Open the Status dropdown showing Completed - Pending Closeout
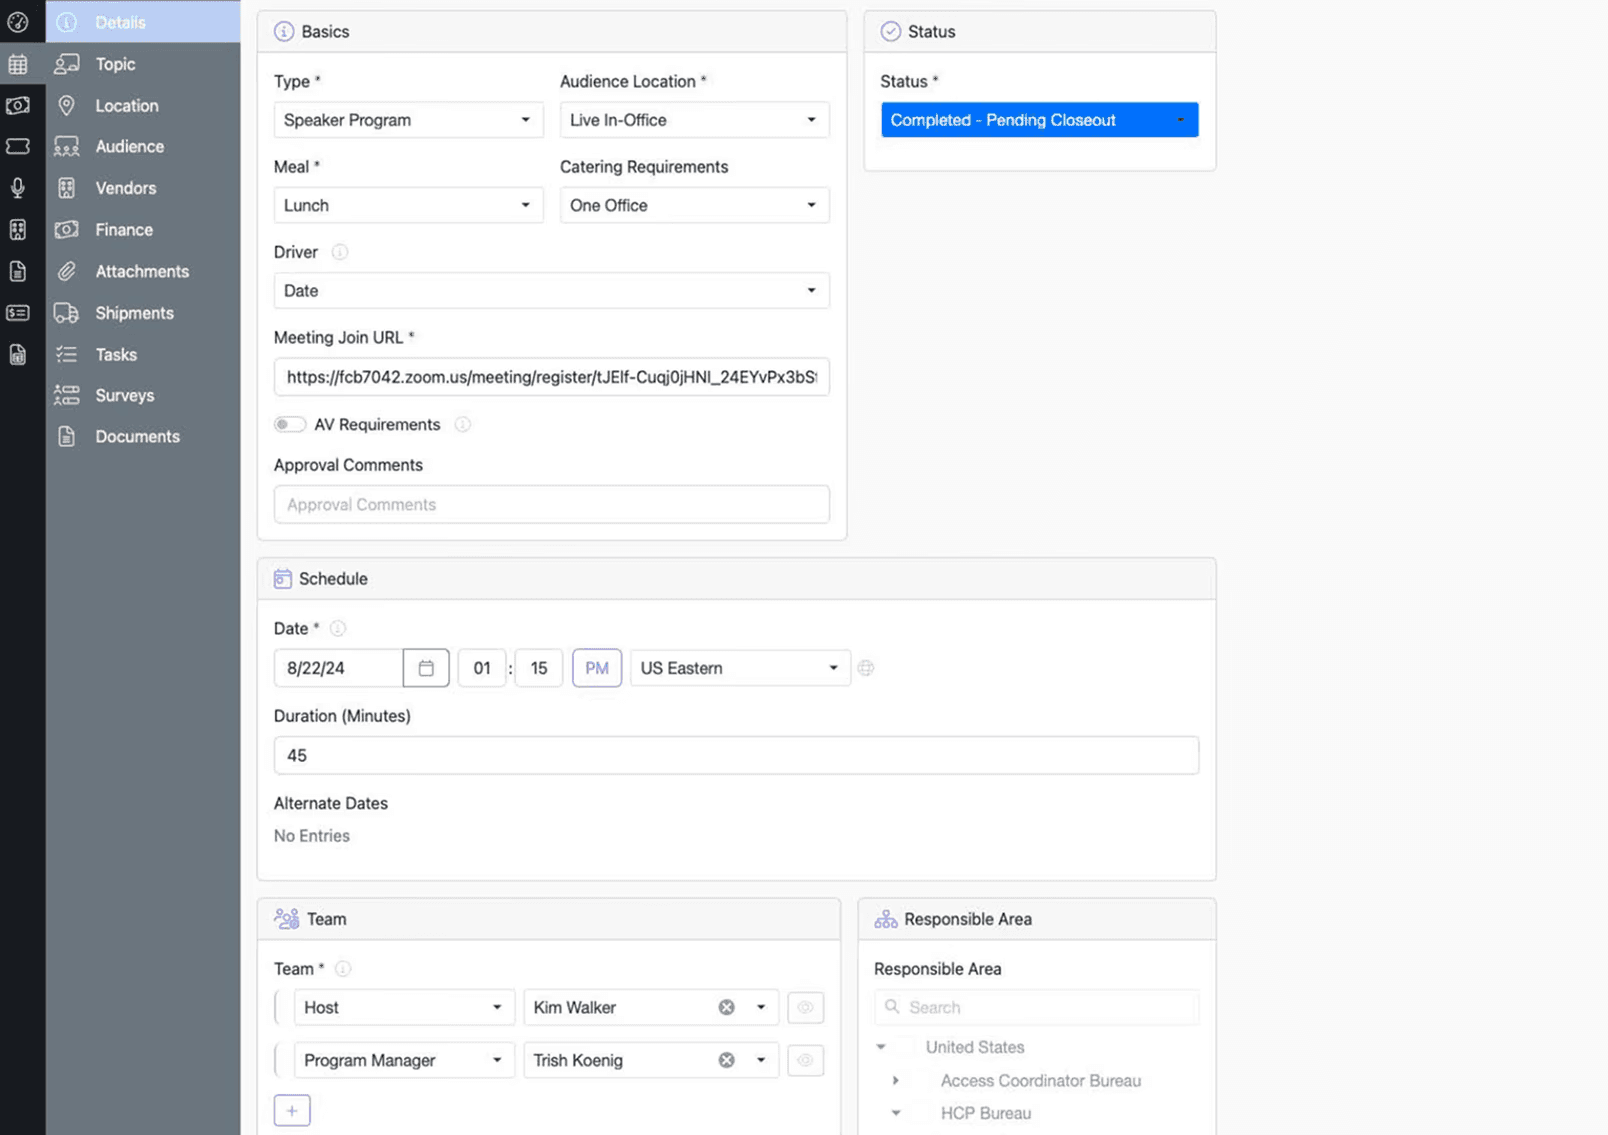The width and height of the screenshot is (1608, 1135). [1039, 120]
